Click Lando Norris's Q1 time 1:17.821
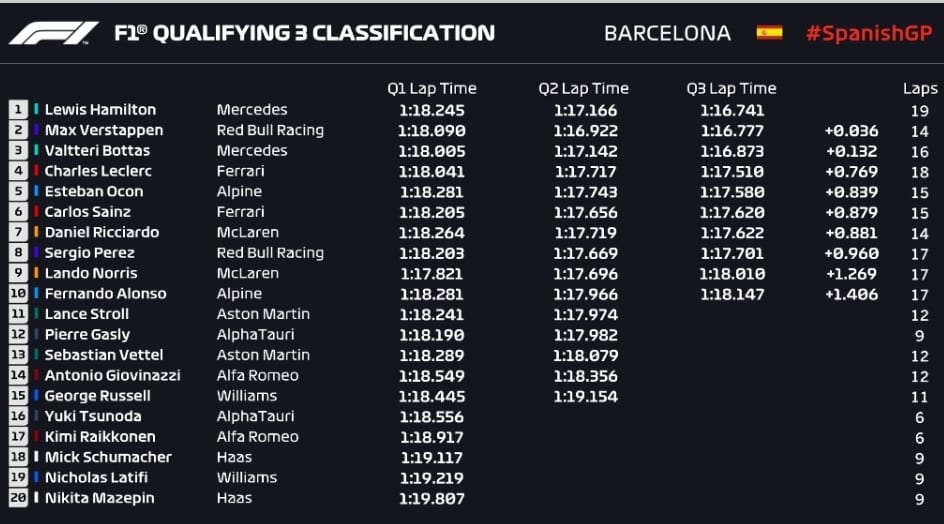Viewport: 944px width, 524px height. [x=432, y=274]
